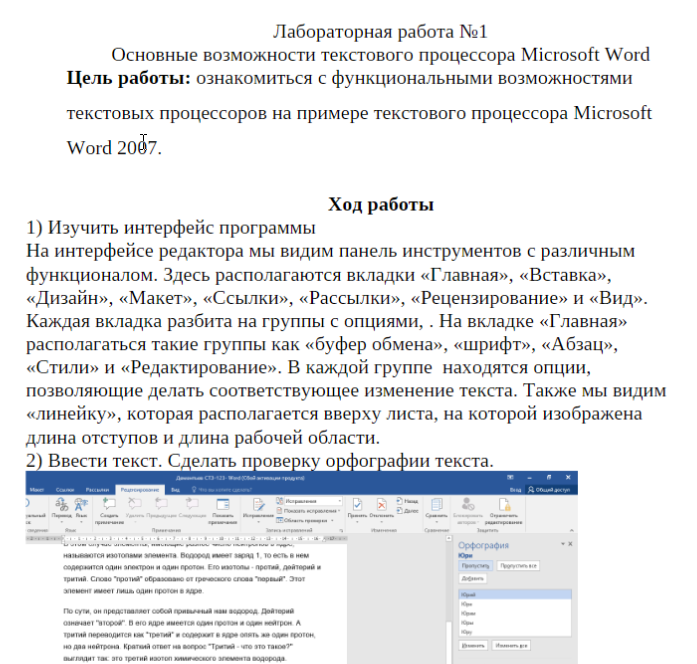Click the Добавить to dictionary button
The image size is (697, 664).
(x=473, y=578)
